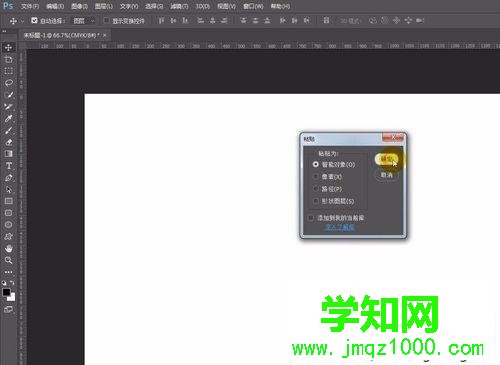Click Align left edges icon in options bar
The height and width of the screenshot is (365, 500).
pos(201,21)
